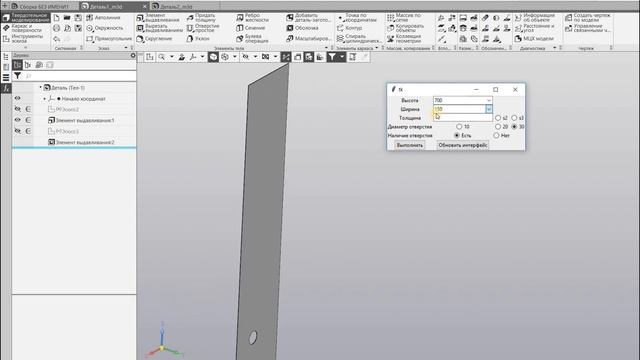
Task: Select Точка по координатам tool
Action: click(x=357, y=18)
